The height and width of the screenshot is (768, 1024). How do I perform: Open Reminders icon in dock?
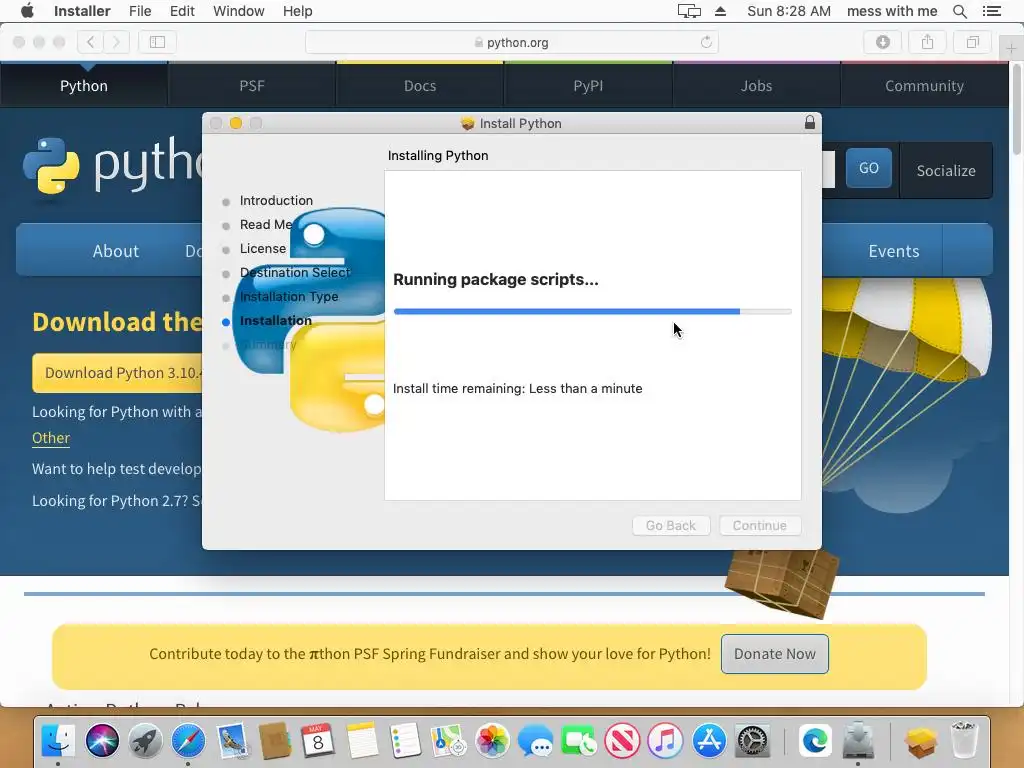(x=405, y=741)
